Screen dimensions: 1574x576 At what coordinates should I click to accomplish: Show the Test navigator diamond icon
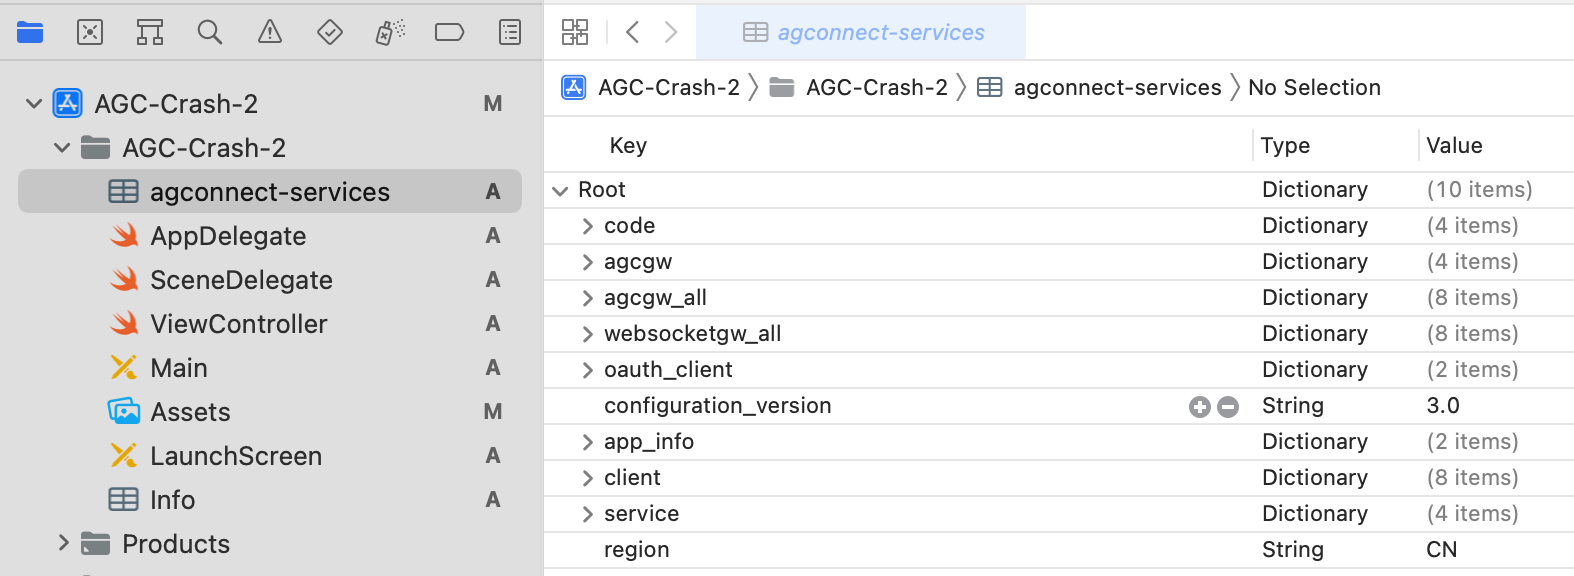(330, 33)
